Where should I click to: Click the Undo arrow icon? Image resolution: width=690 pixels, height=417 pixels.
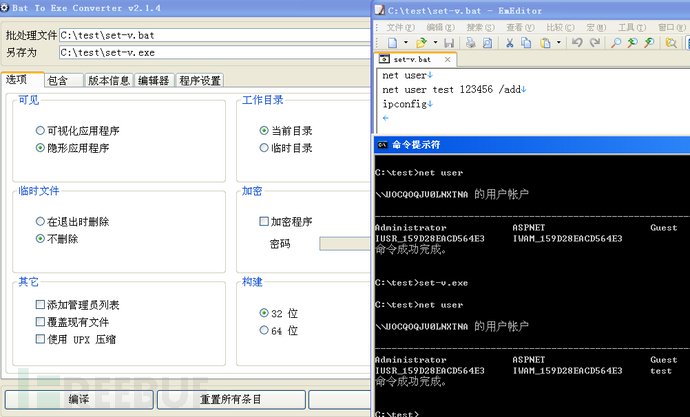(577, 43)
